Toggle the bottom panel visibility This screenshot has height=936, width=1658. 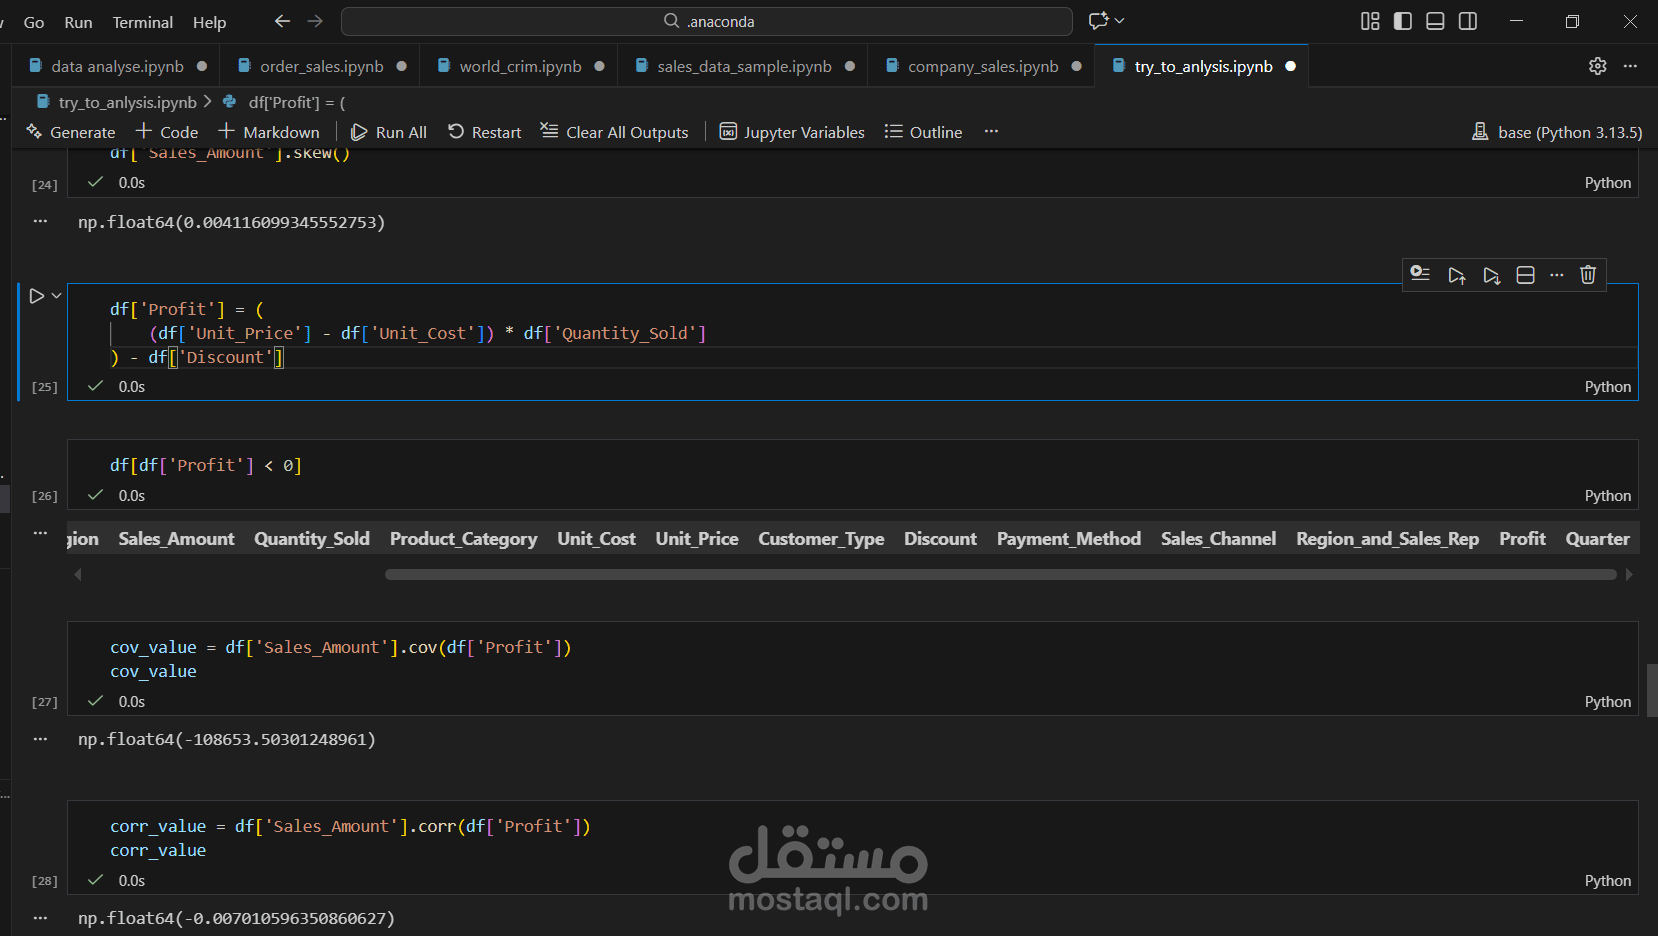[1435, 21]
